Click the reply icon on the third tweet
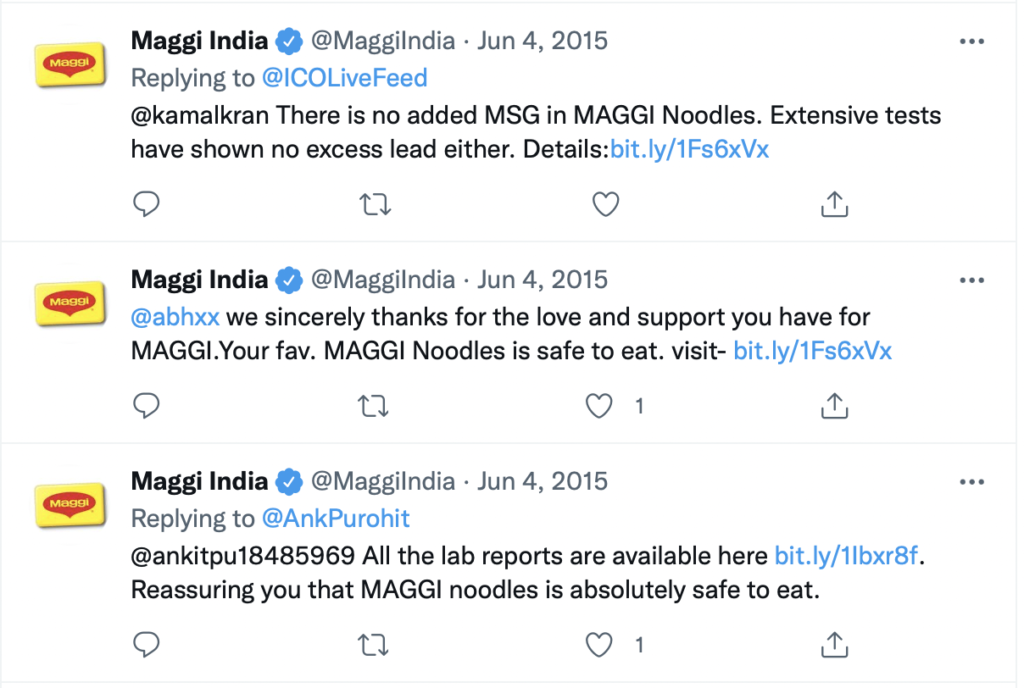Screen dimensions: 1024x688 (x=146, y=645)
